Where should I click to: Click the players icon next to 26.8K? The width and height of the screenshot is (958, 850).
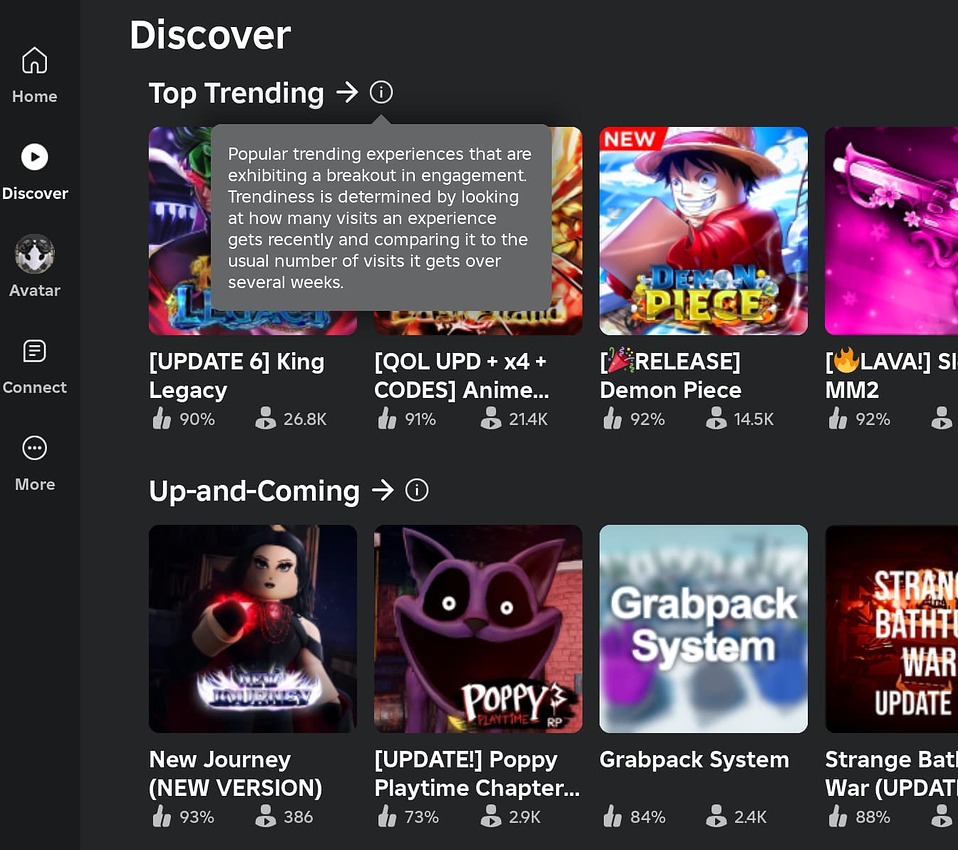(x=265, y=421)
